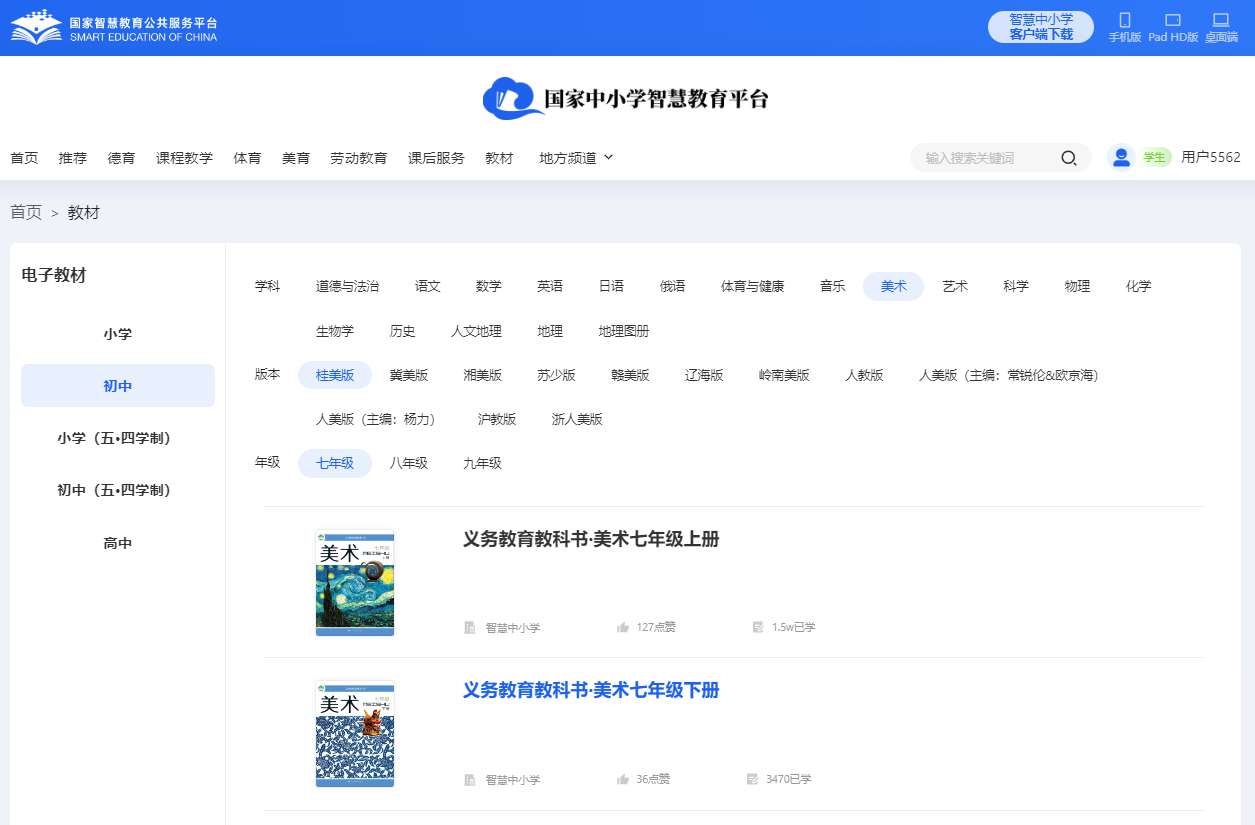
Task: Select the 苏少版 edition
Action: pos(557,375)
